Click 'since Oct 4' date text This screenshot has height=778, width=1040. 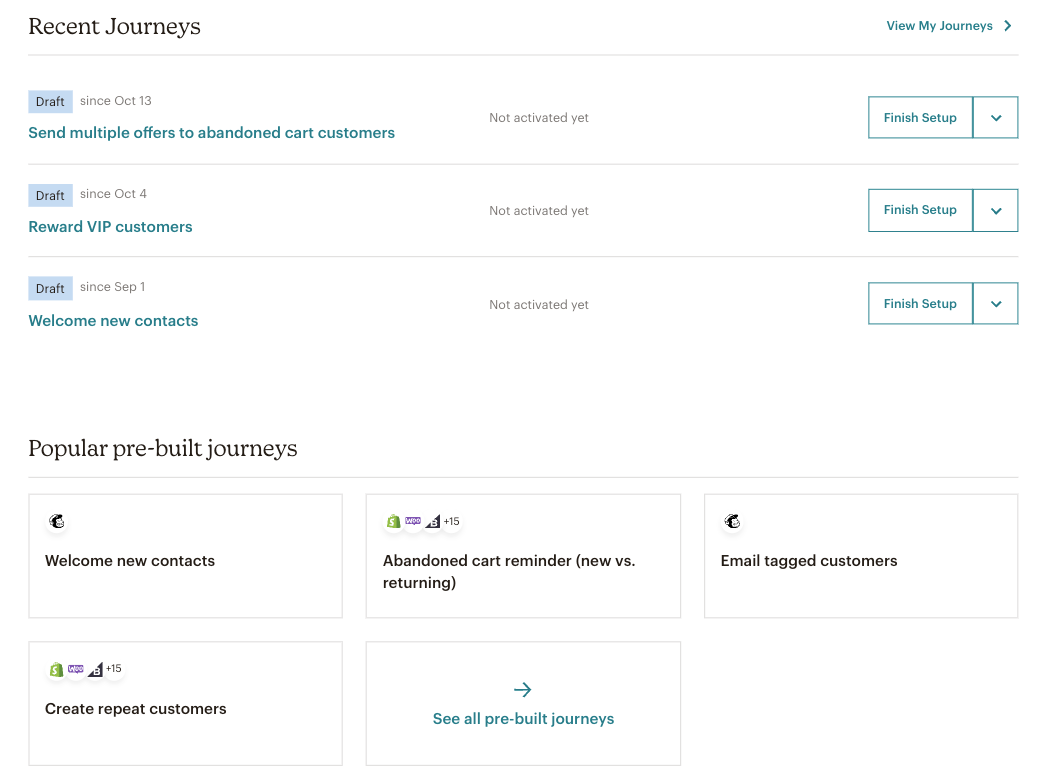pyautogui.click(x=113, y=194)
